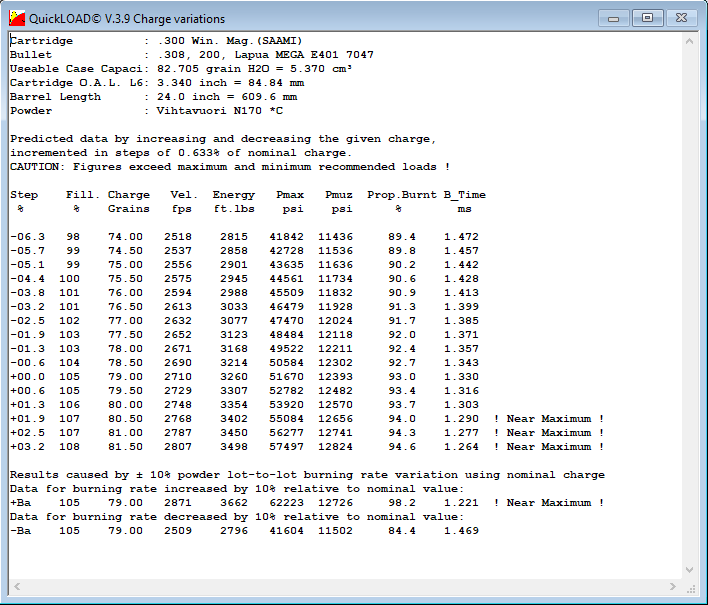Viewport: 708px width, 605px height.
Task: Click the Pmax column header
Action: click(290, 195)
